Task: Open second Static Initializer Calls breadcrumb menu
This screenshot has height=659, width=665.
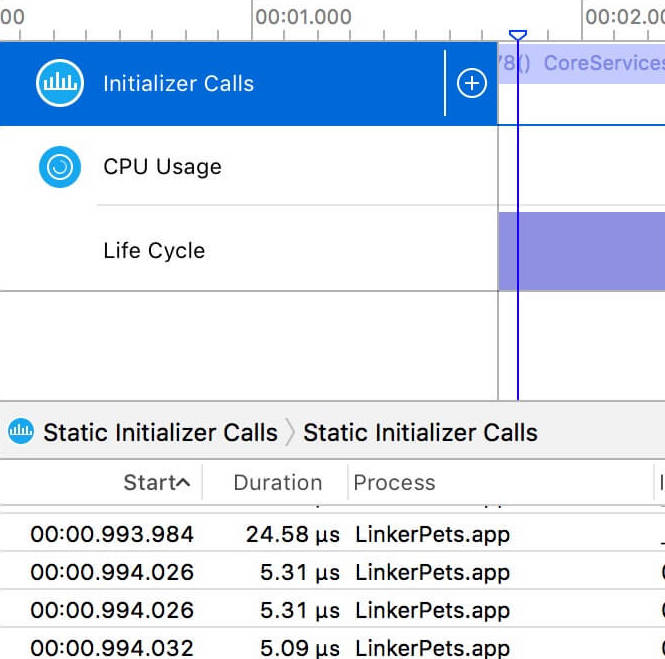Action: (420, 432)
